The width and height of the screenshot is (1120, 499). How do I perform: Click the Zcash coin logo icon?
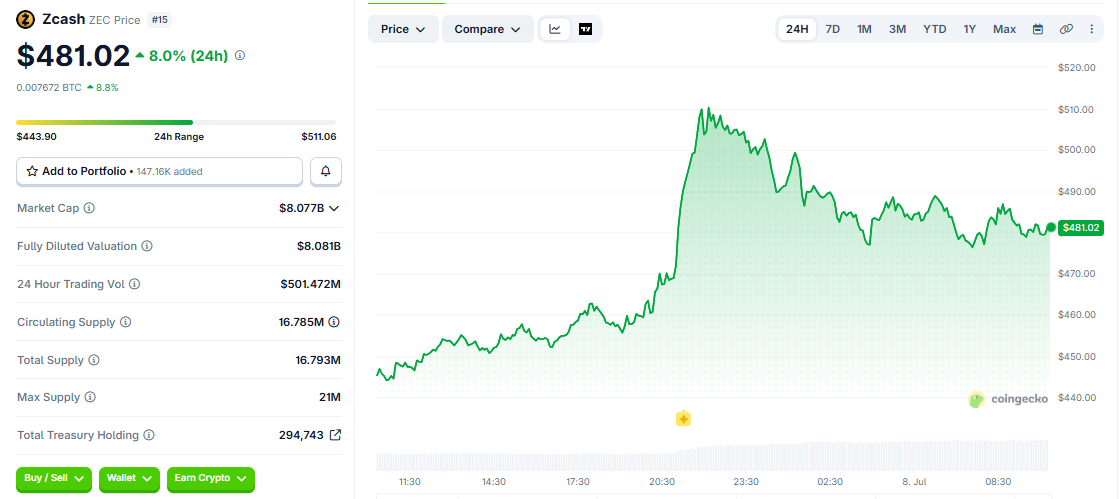26,20
